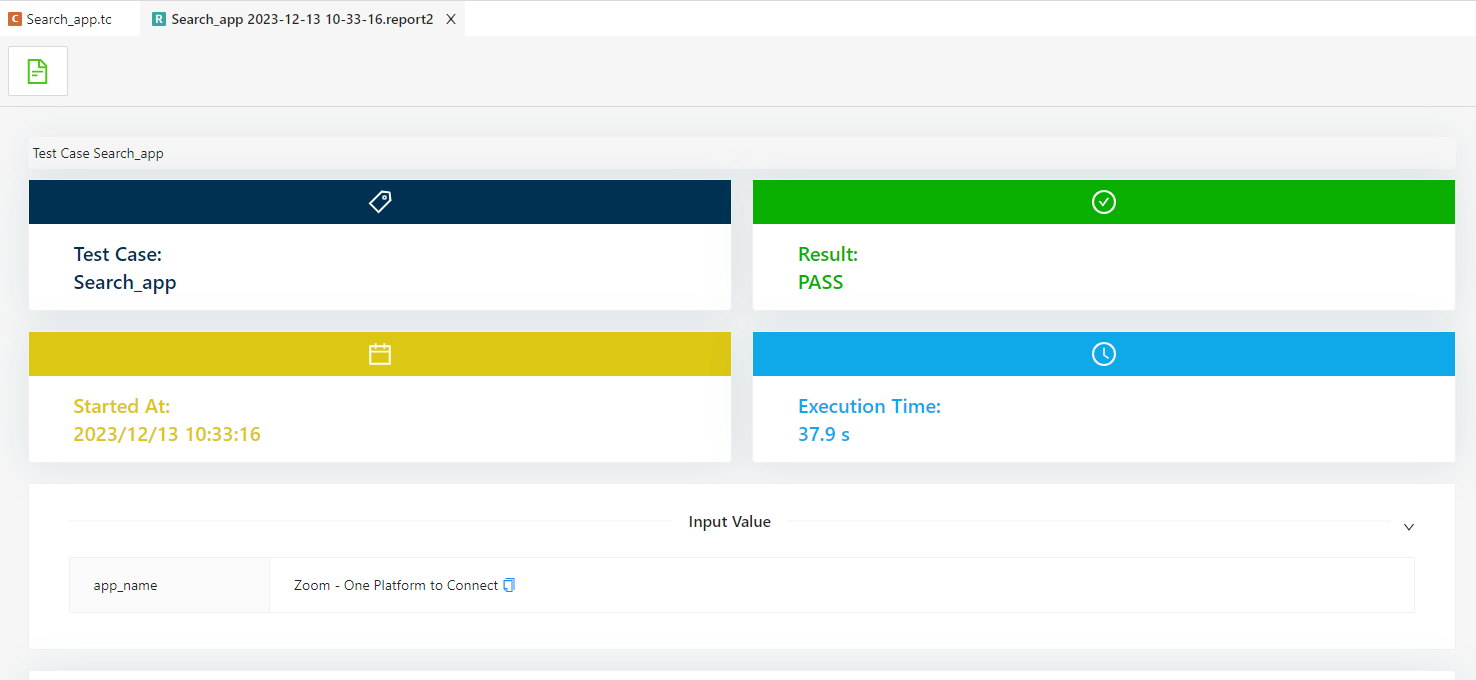Click the 37.9 s execution time value

pyautogui.click(x=824, y=434)
